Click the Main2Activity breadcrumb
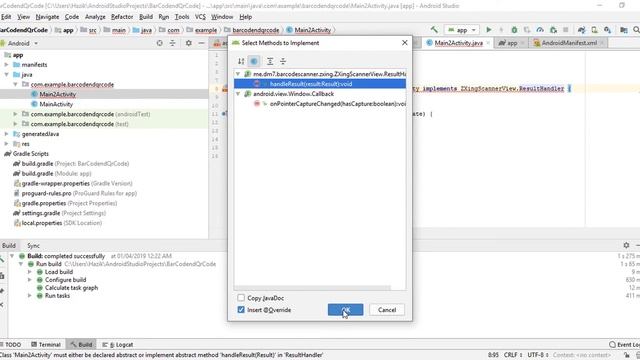 click(309, 30)
